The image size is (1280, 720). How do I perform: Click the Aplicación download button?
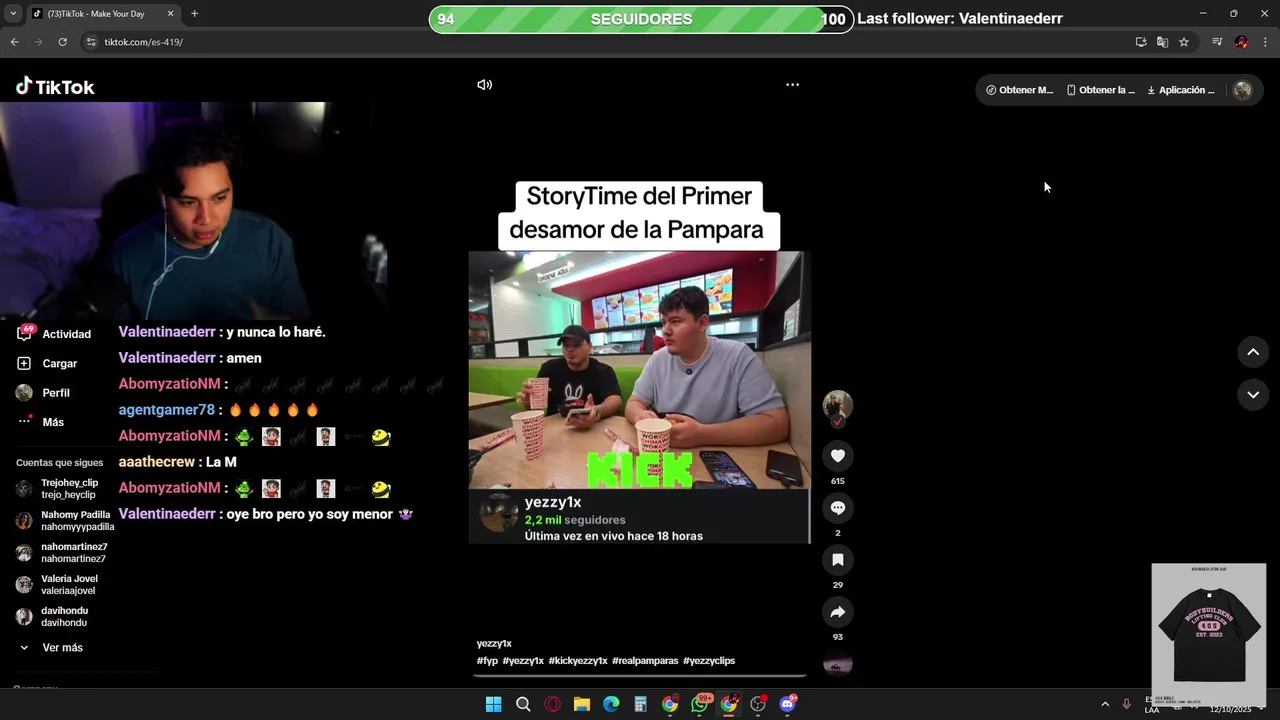(1180, 90)
